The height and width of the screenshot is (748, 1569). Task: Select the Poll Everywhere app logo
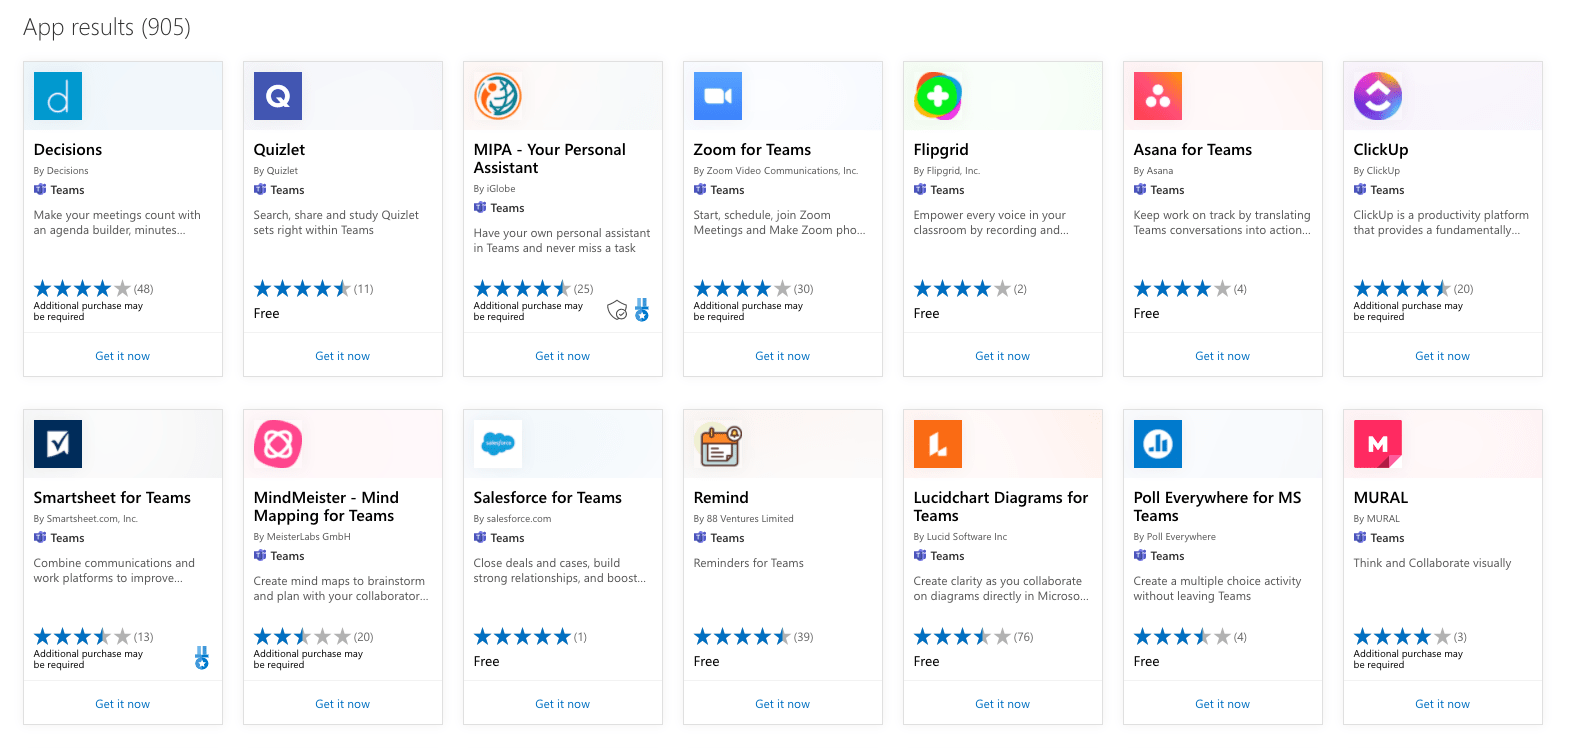tap(1157, 443)
